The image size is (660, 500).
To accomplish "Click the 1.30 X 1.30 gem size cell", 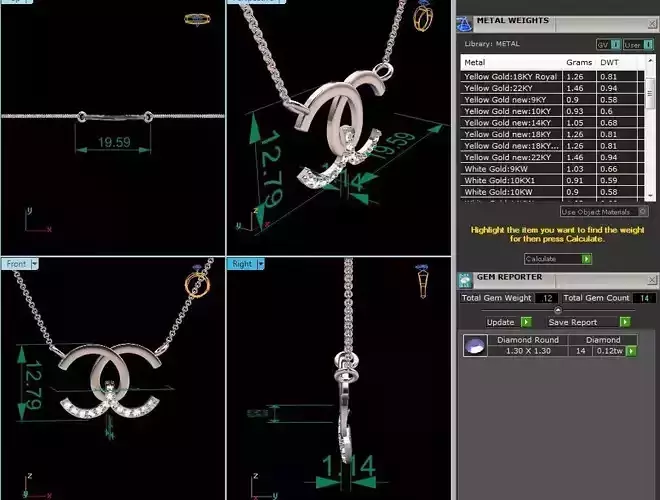I will tap(528, 351).
